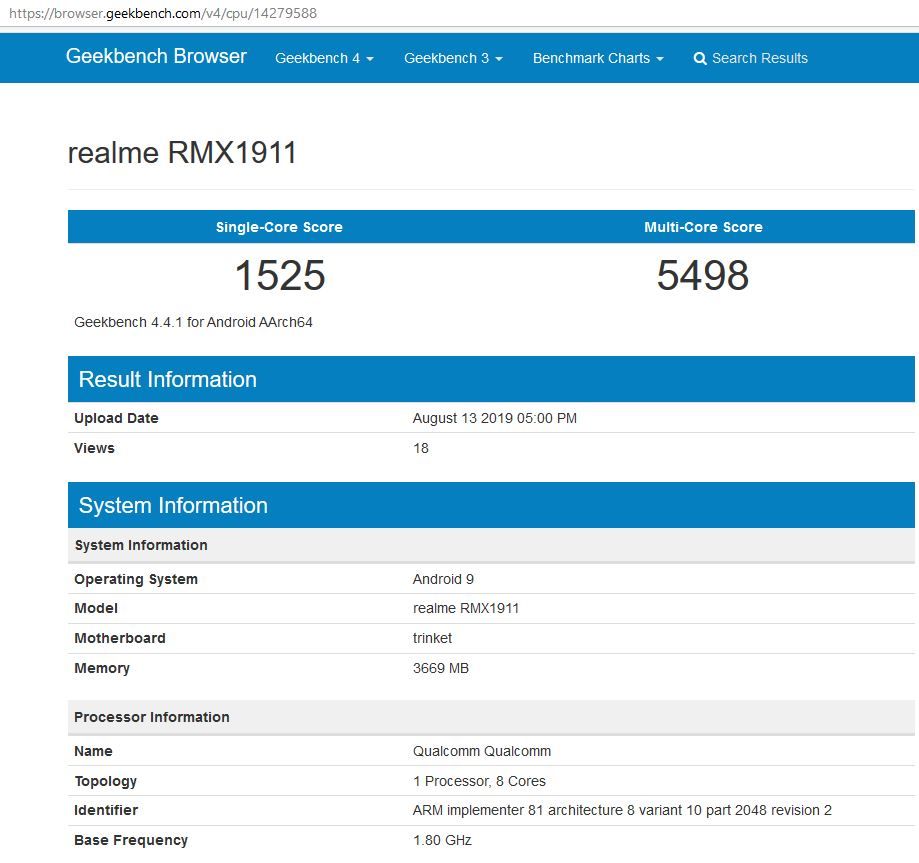Click the Base Frequency value 1.80 GHz
The width and height of the screenshot is (919, 863).
coord(441,840)
